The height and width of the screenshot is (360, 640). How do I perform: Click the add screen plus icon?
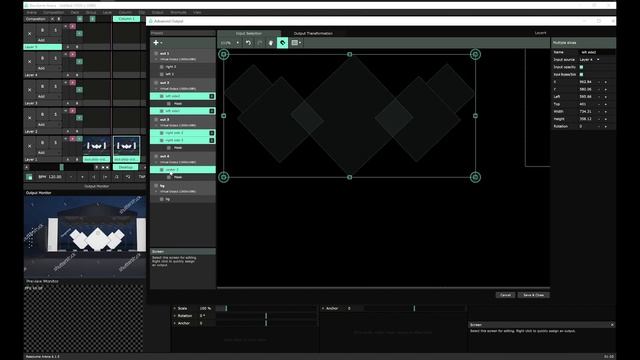pos(156,42)
